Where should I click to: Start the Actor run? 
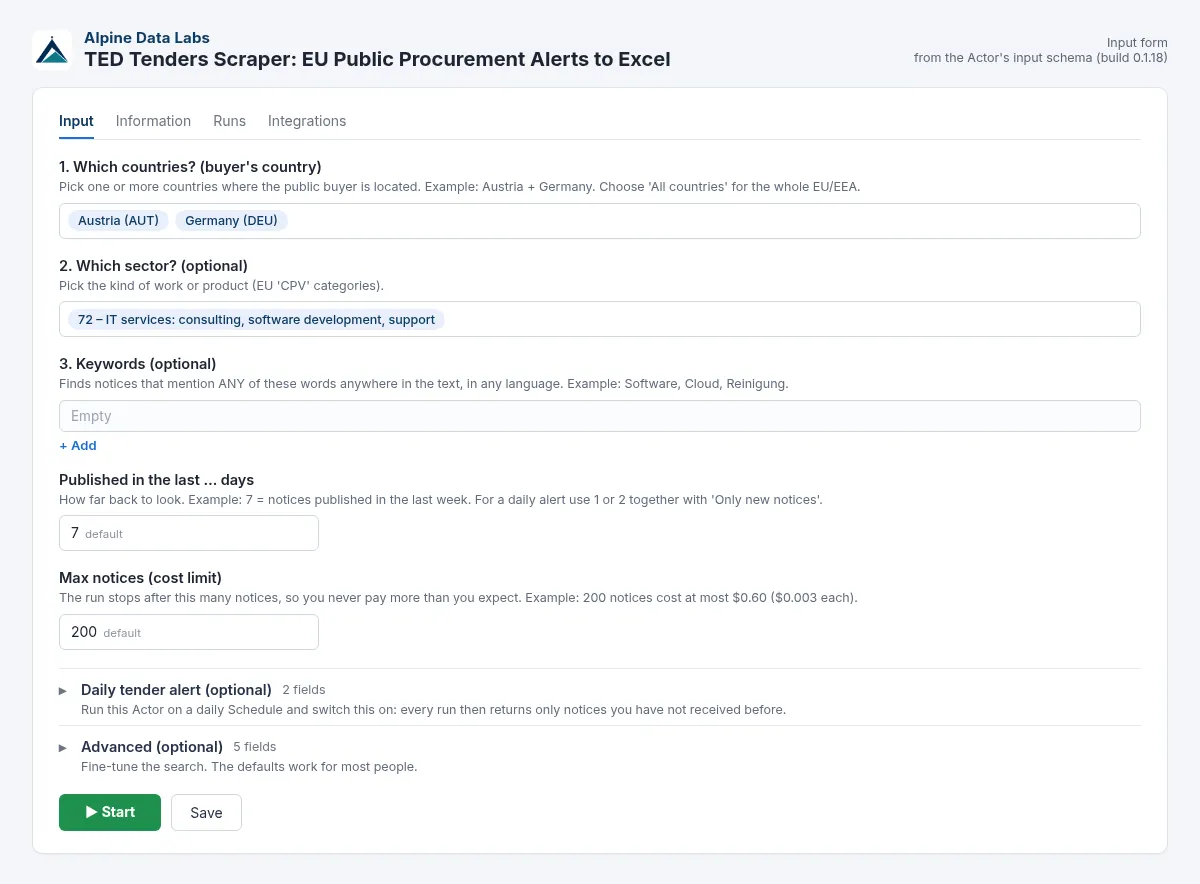point(110,812)
